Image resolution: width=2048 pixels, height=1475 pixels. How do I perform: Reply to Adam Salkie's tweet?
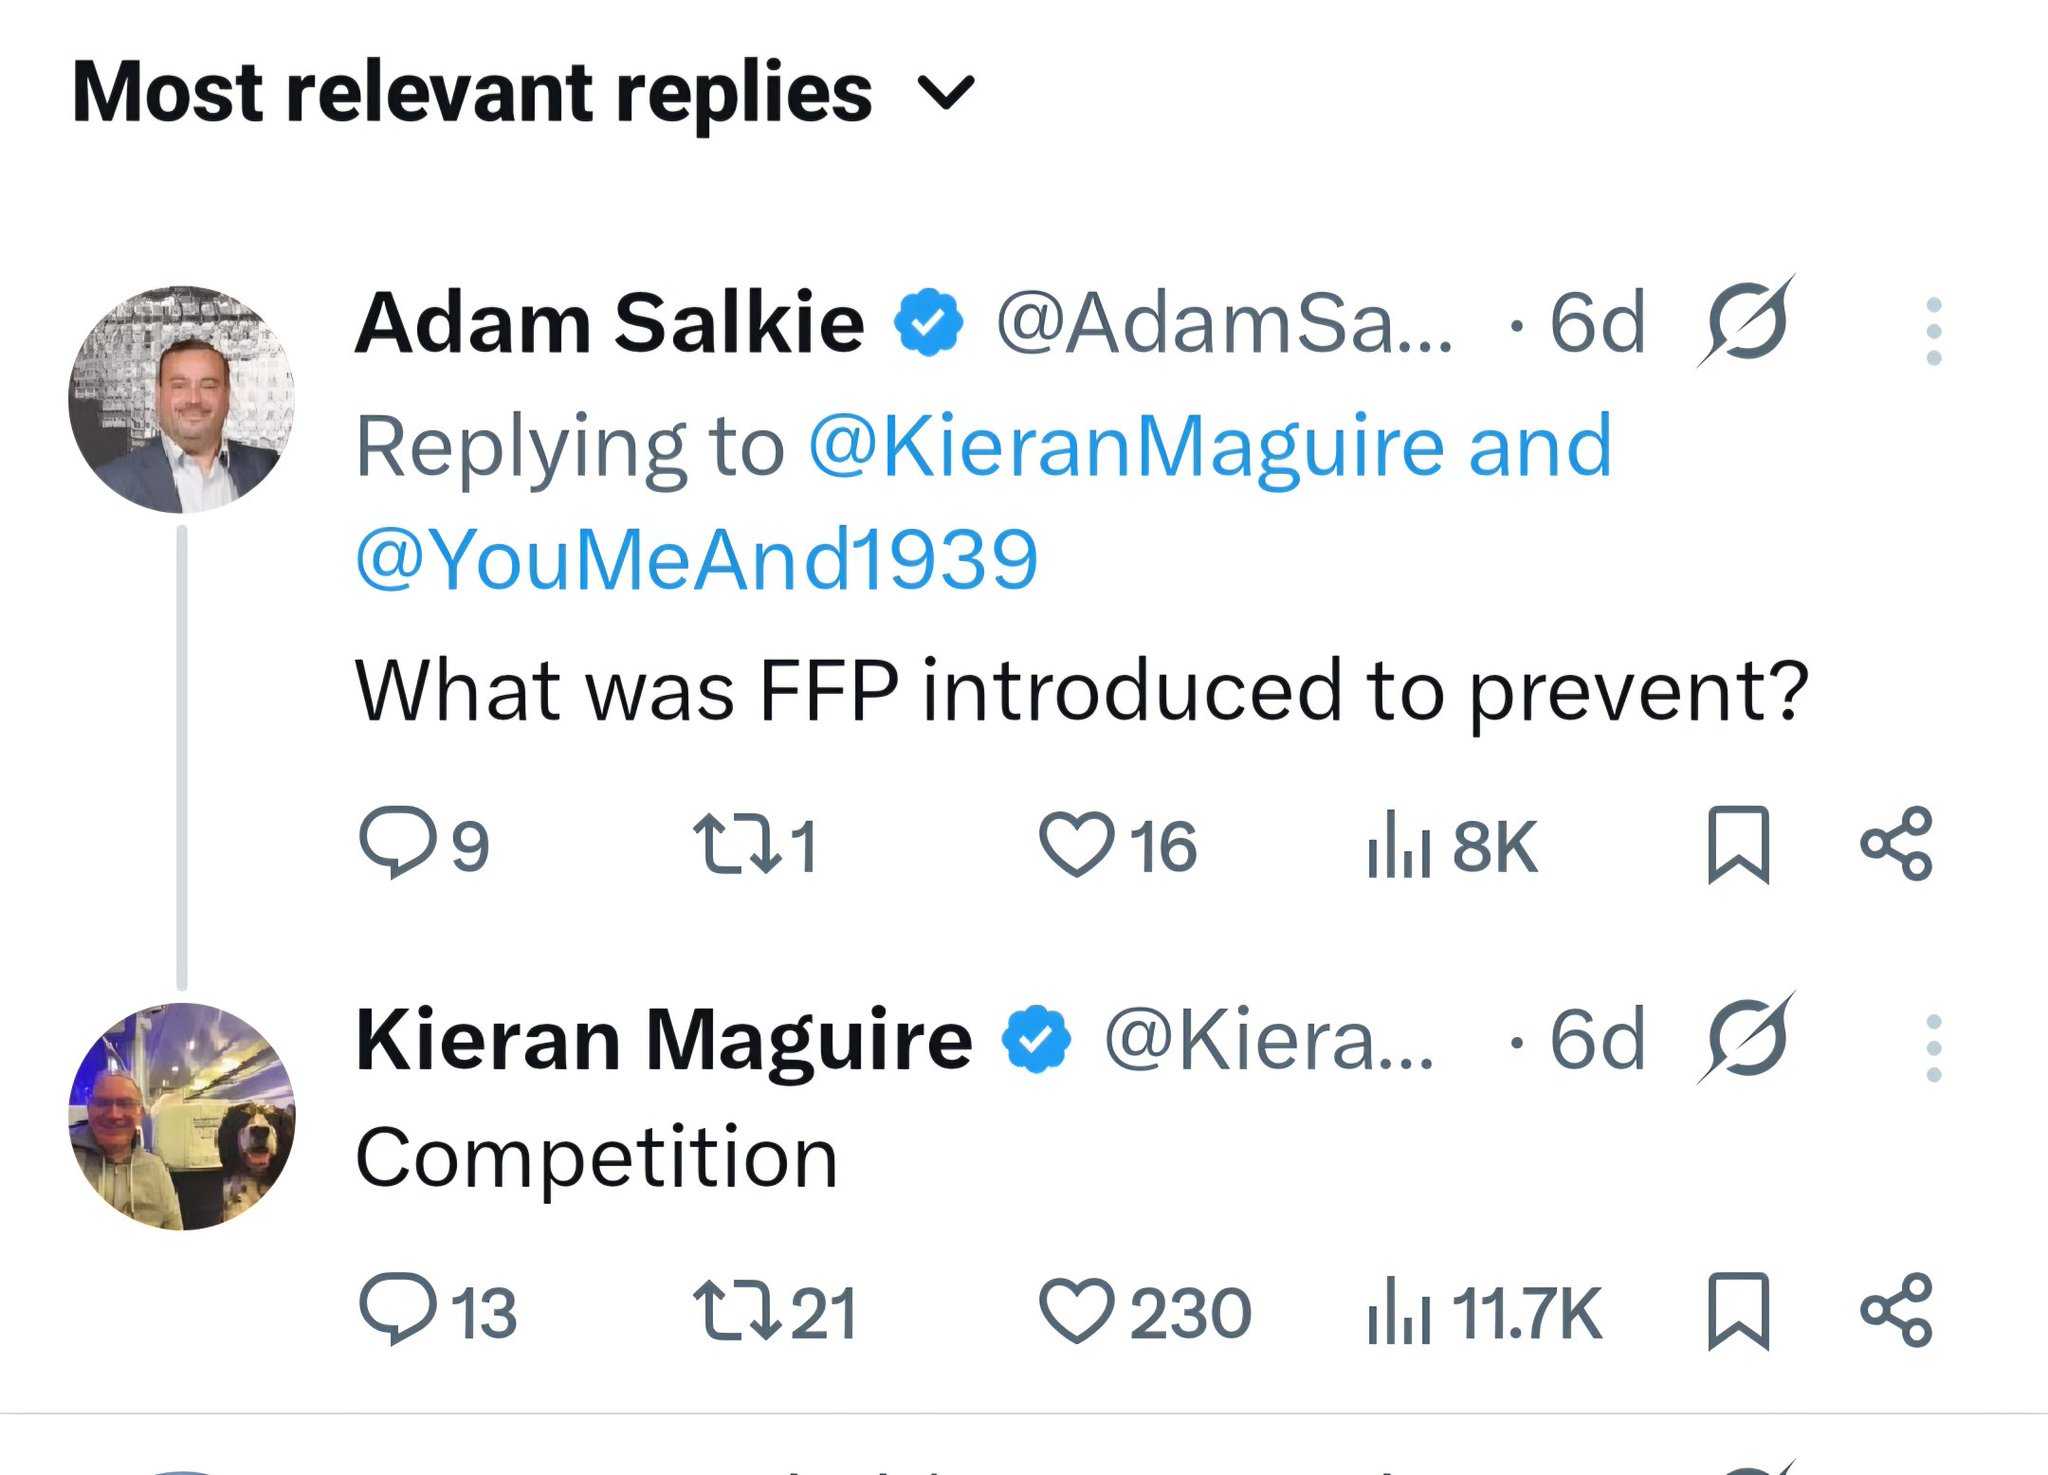click(x=397, y=843)
